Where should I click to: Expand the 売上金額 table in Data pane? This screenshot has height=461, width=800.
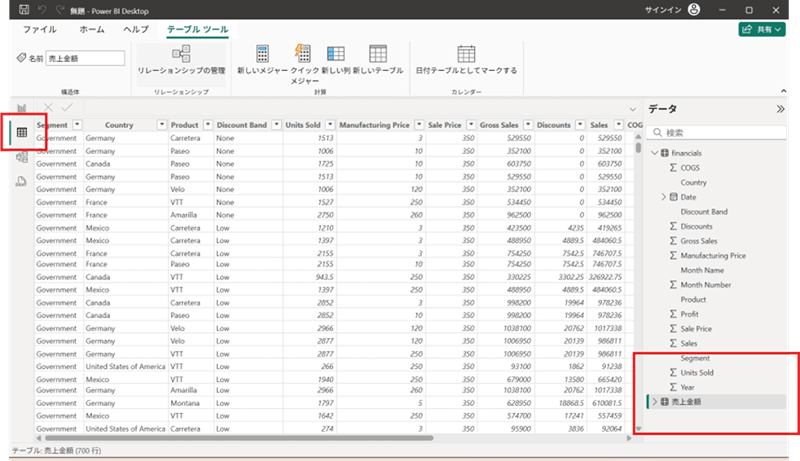(654, 401)
